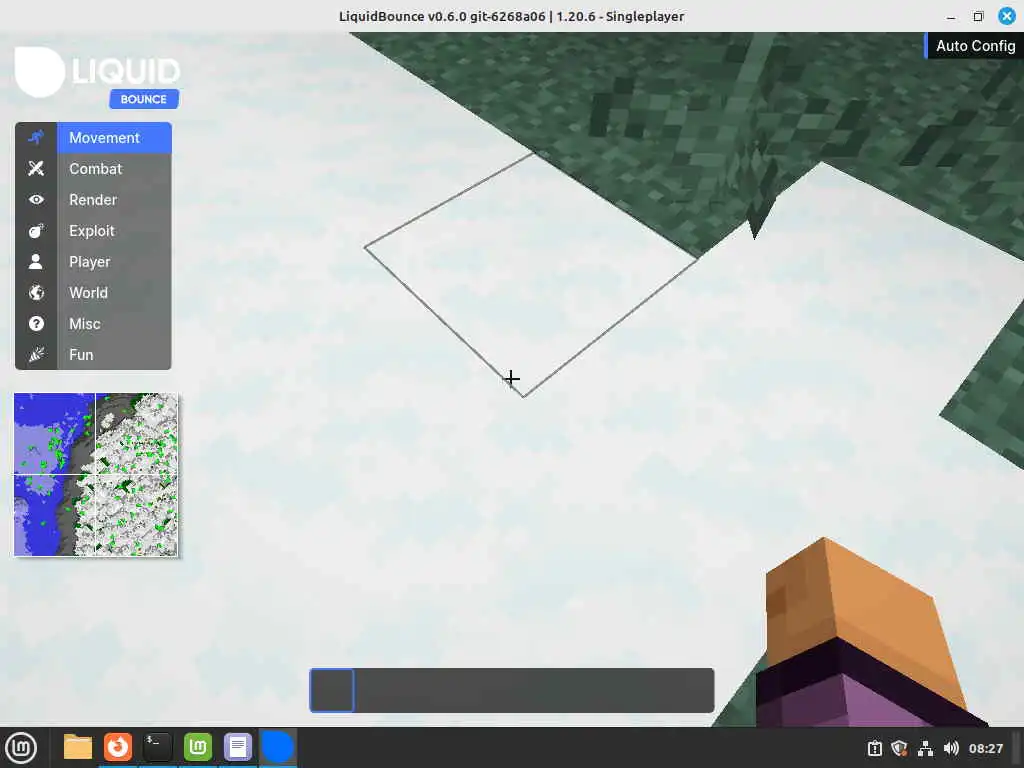Click the volume speaker tray icon
1024x768 pixels.
coord(951,748)
